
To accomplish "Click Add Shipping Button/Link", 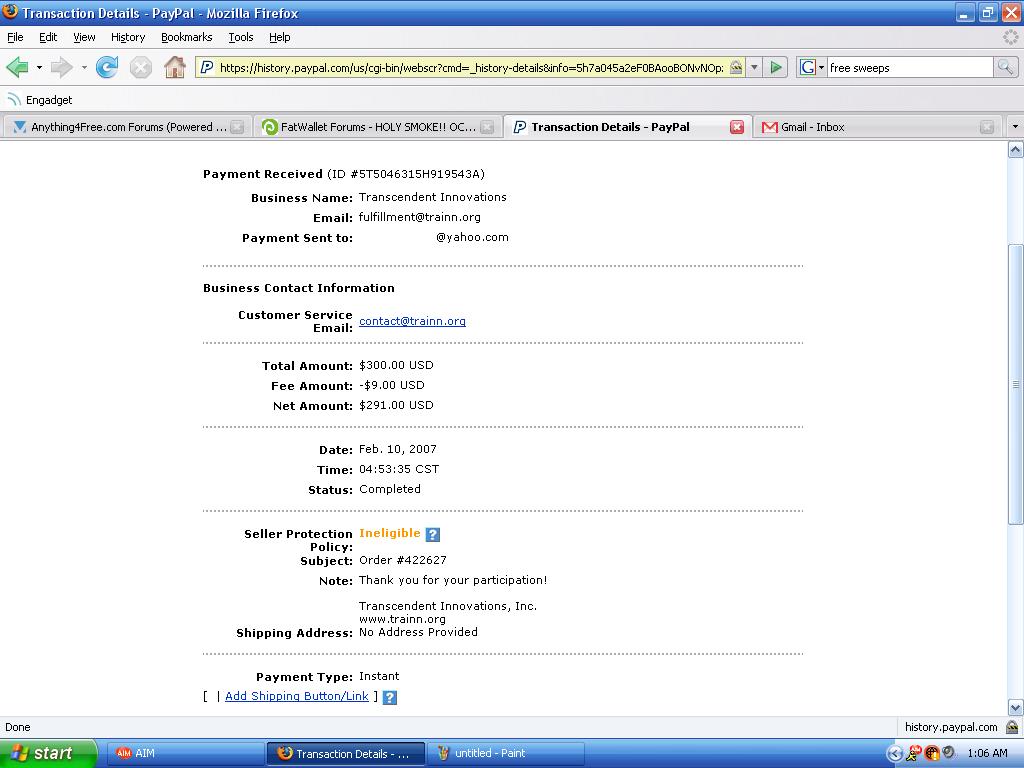I will click(296, 696).
